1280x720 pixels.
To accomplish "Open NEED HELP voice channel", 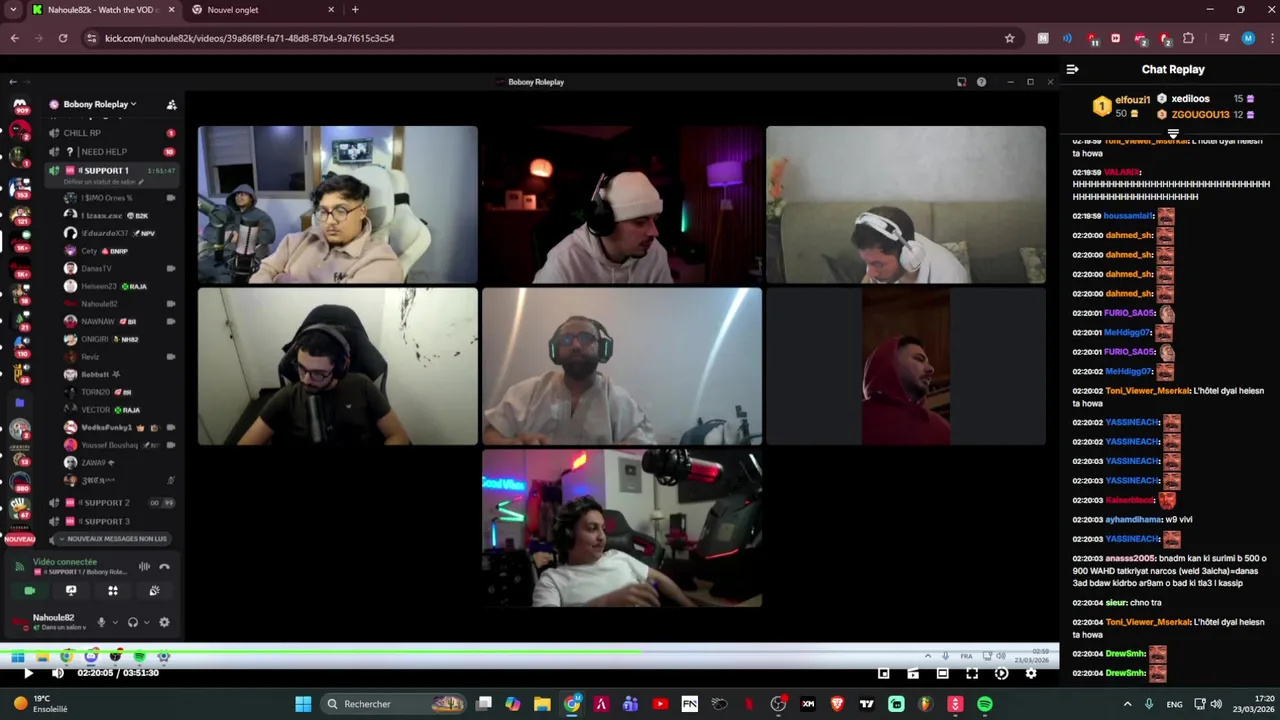I will [110, 152].
